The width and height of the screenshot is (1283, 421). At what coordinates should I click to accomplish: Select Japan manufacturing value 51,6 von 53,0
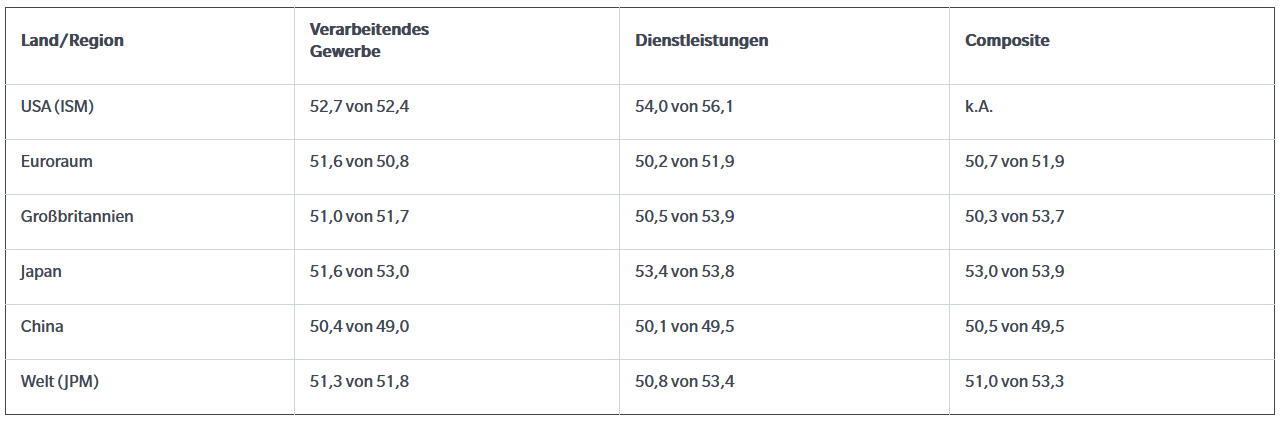pos(359,271)
